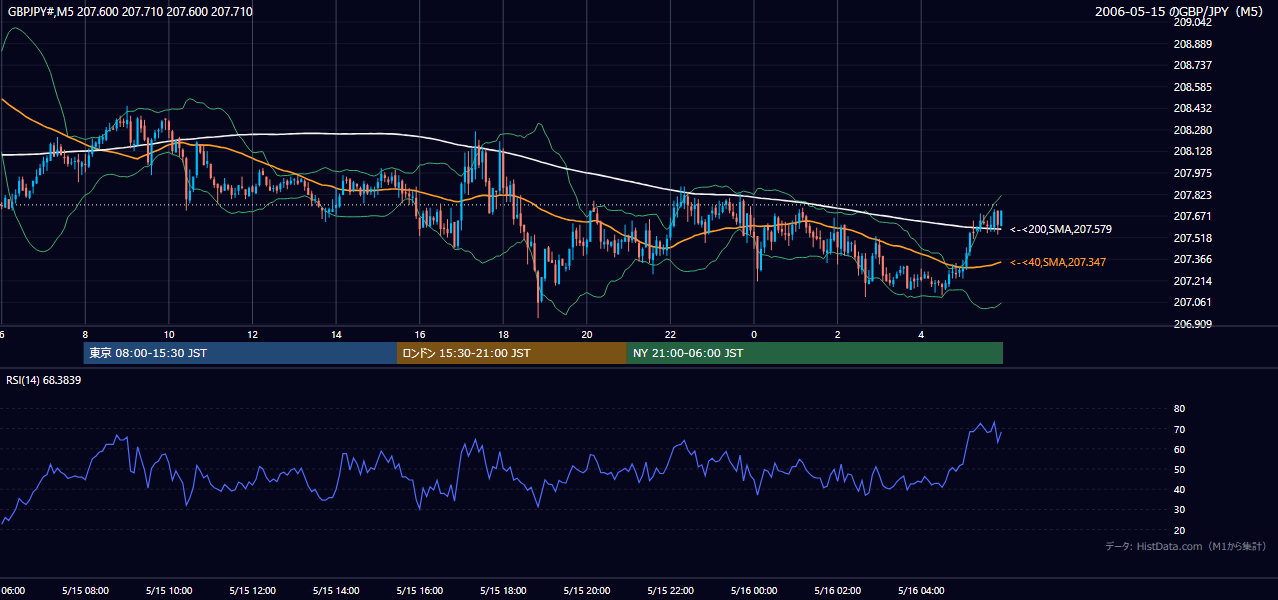Click the bottom date label 5/15 12:00

pyautogui.click(x=252, y=590)
